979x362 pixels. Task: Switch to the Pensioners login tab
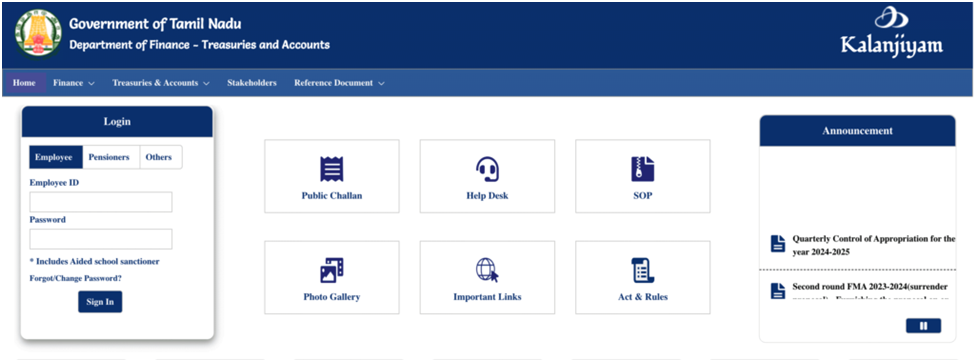pos(111,157)
